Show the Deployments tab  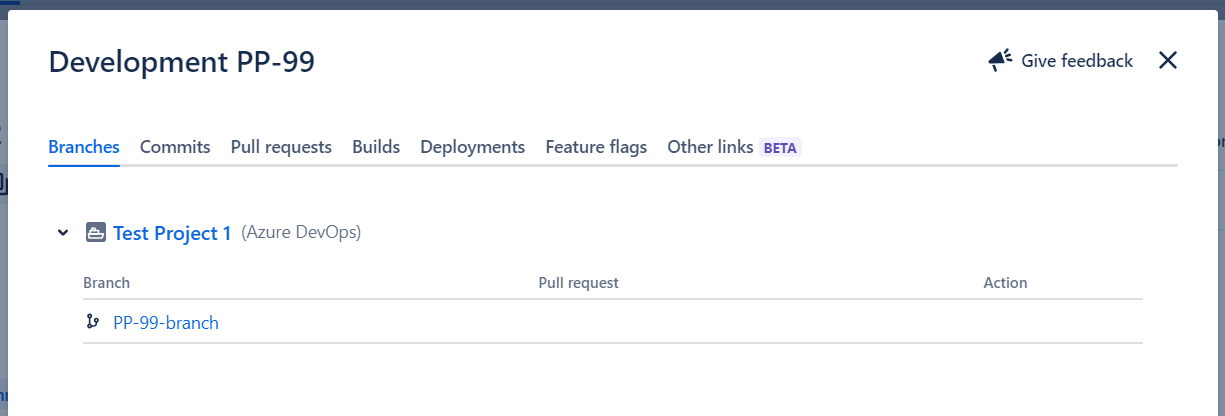pos(472,147)
